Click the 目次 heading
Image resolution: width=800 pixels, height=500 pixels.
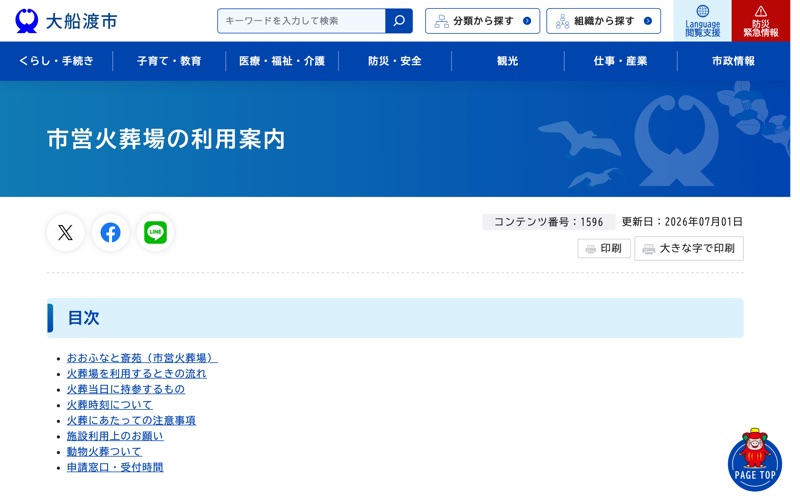click(84, 318)
